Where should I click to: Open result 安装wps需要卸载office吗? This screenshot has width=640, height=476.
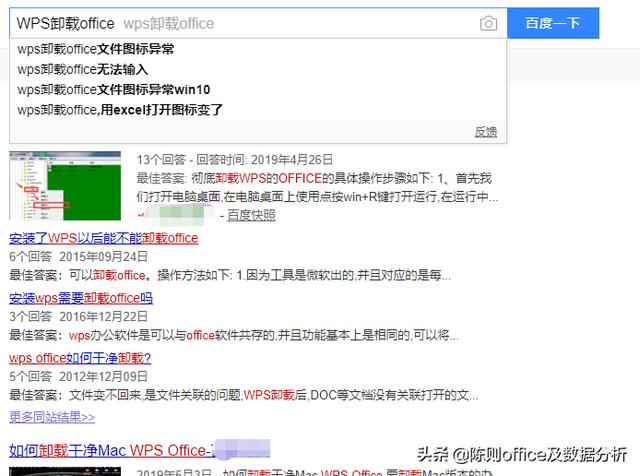click(x=81, y=298)
